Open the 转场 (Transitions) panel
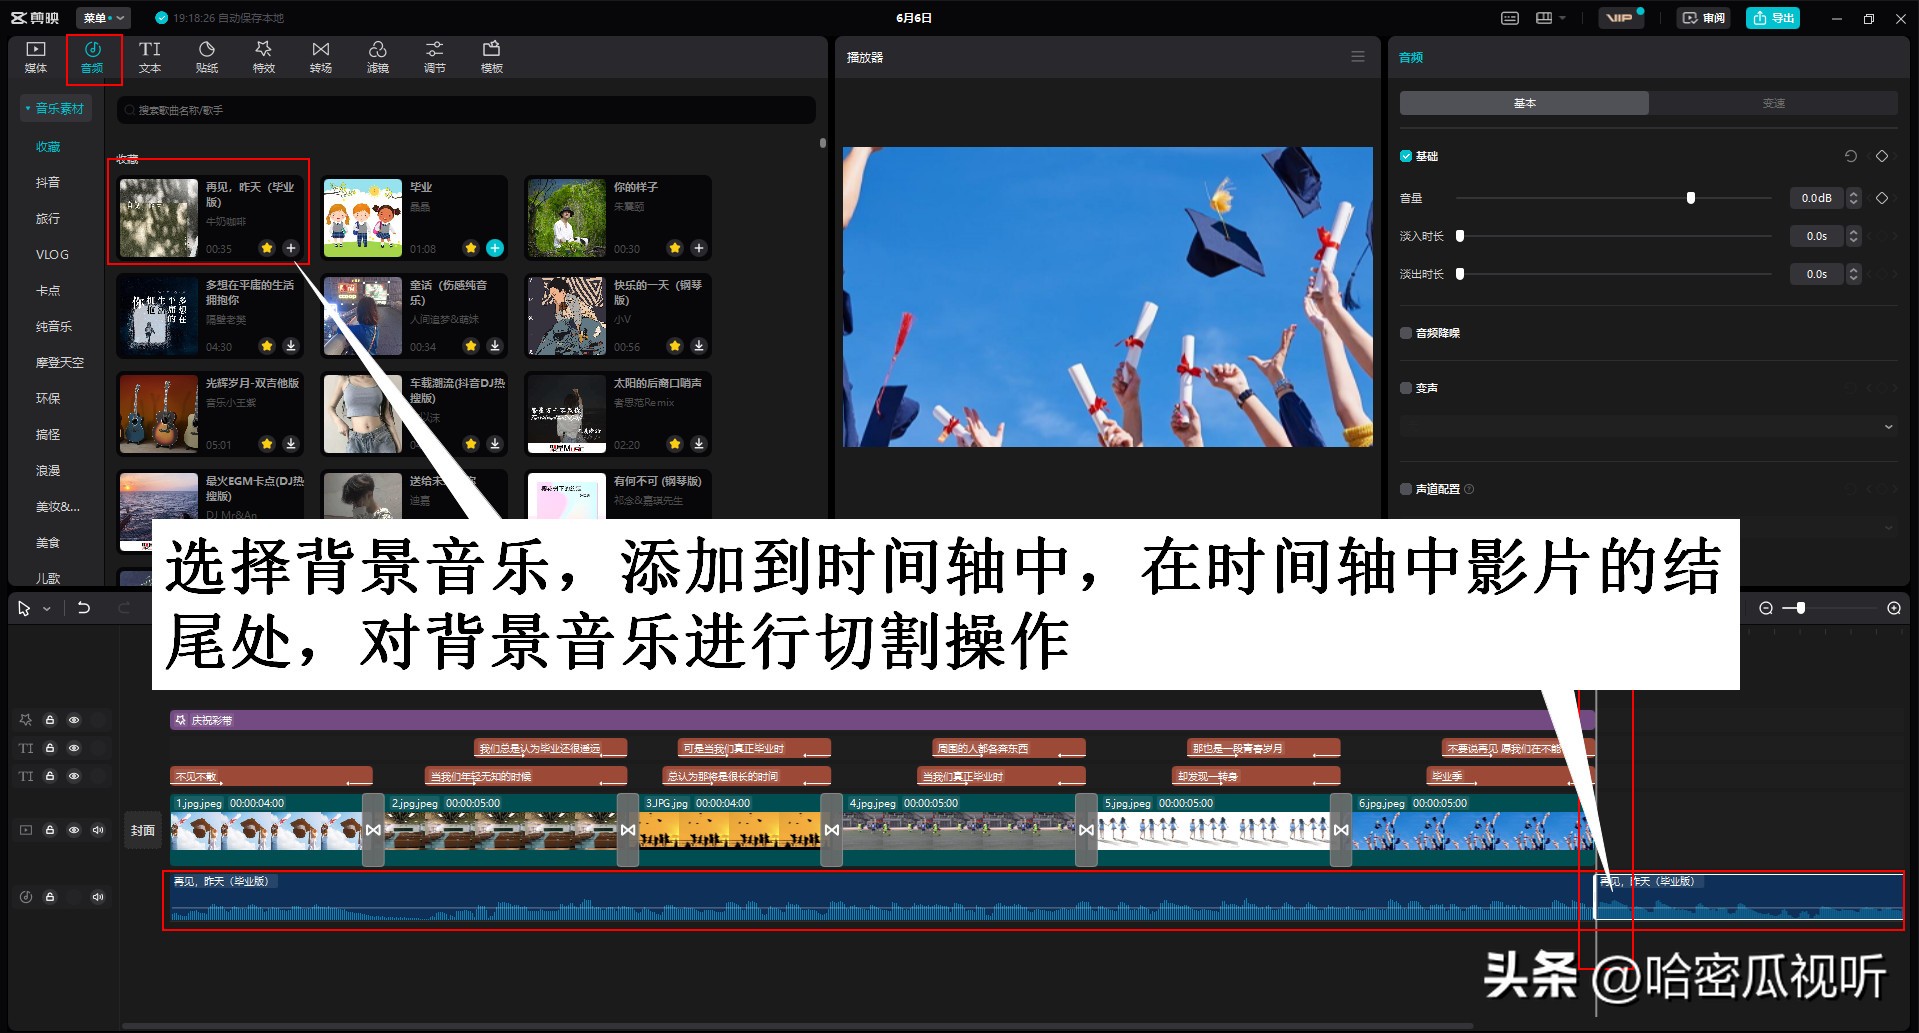The height and width of the screenshot is (1033, 1919). 320,55
